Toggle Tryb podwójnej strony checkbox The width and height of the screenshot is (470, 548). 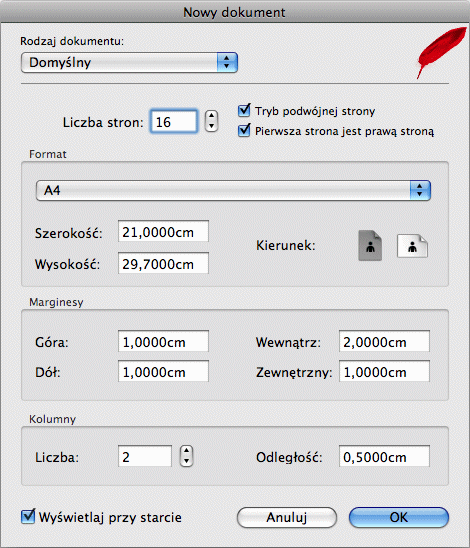click(244, 111)
